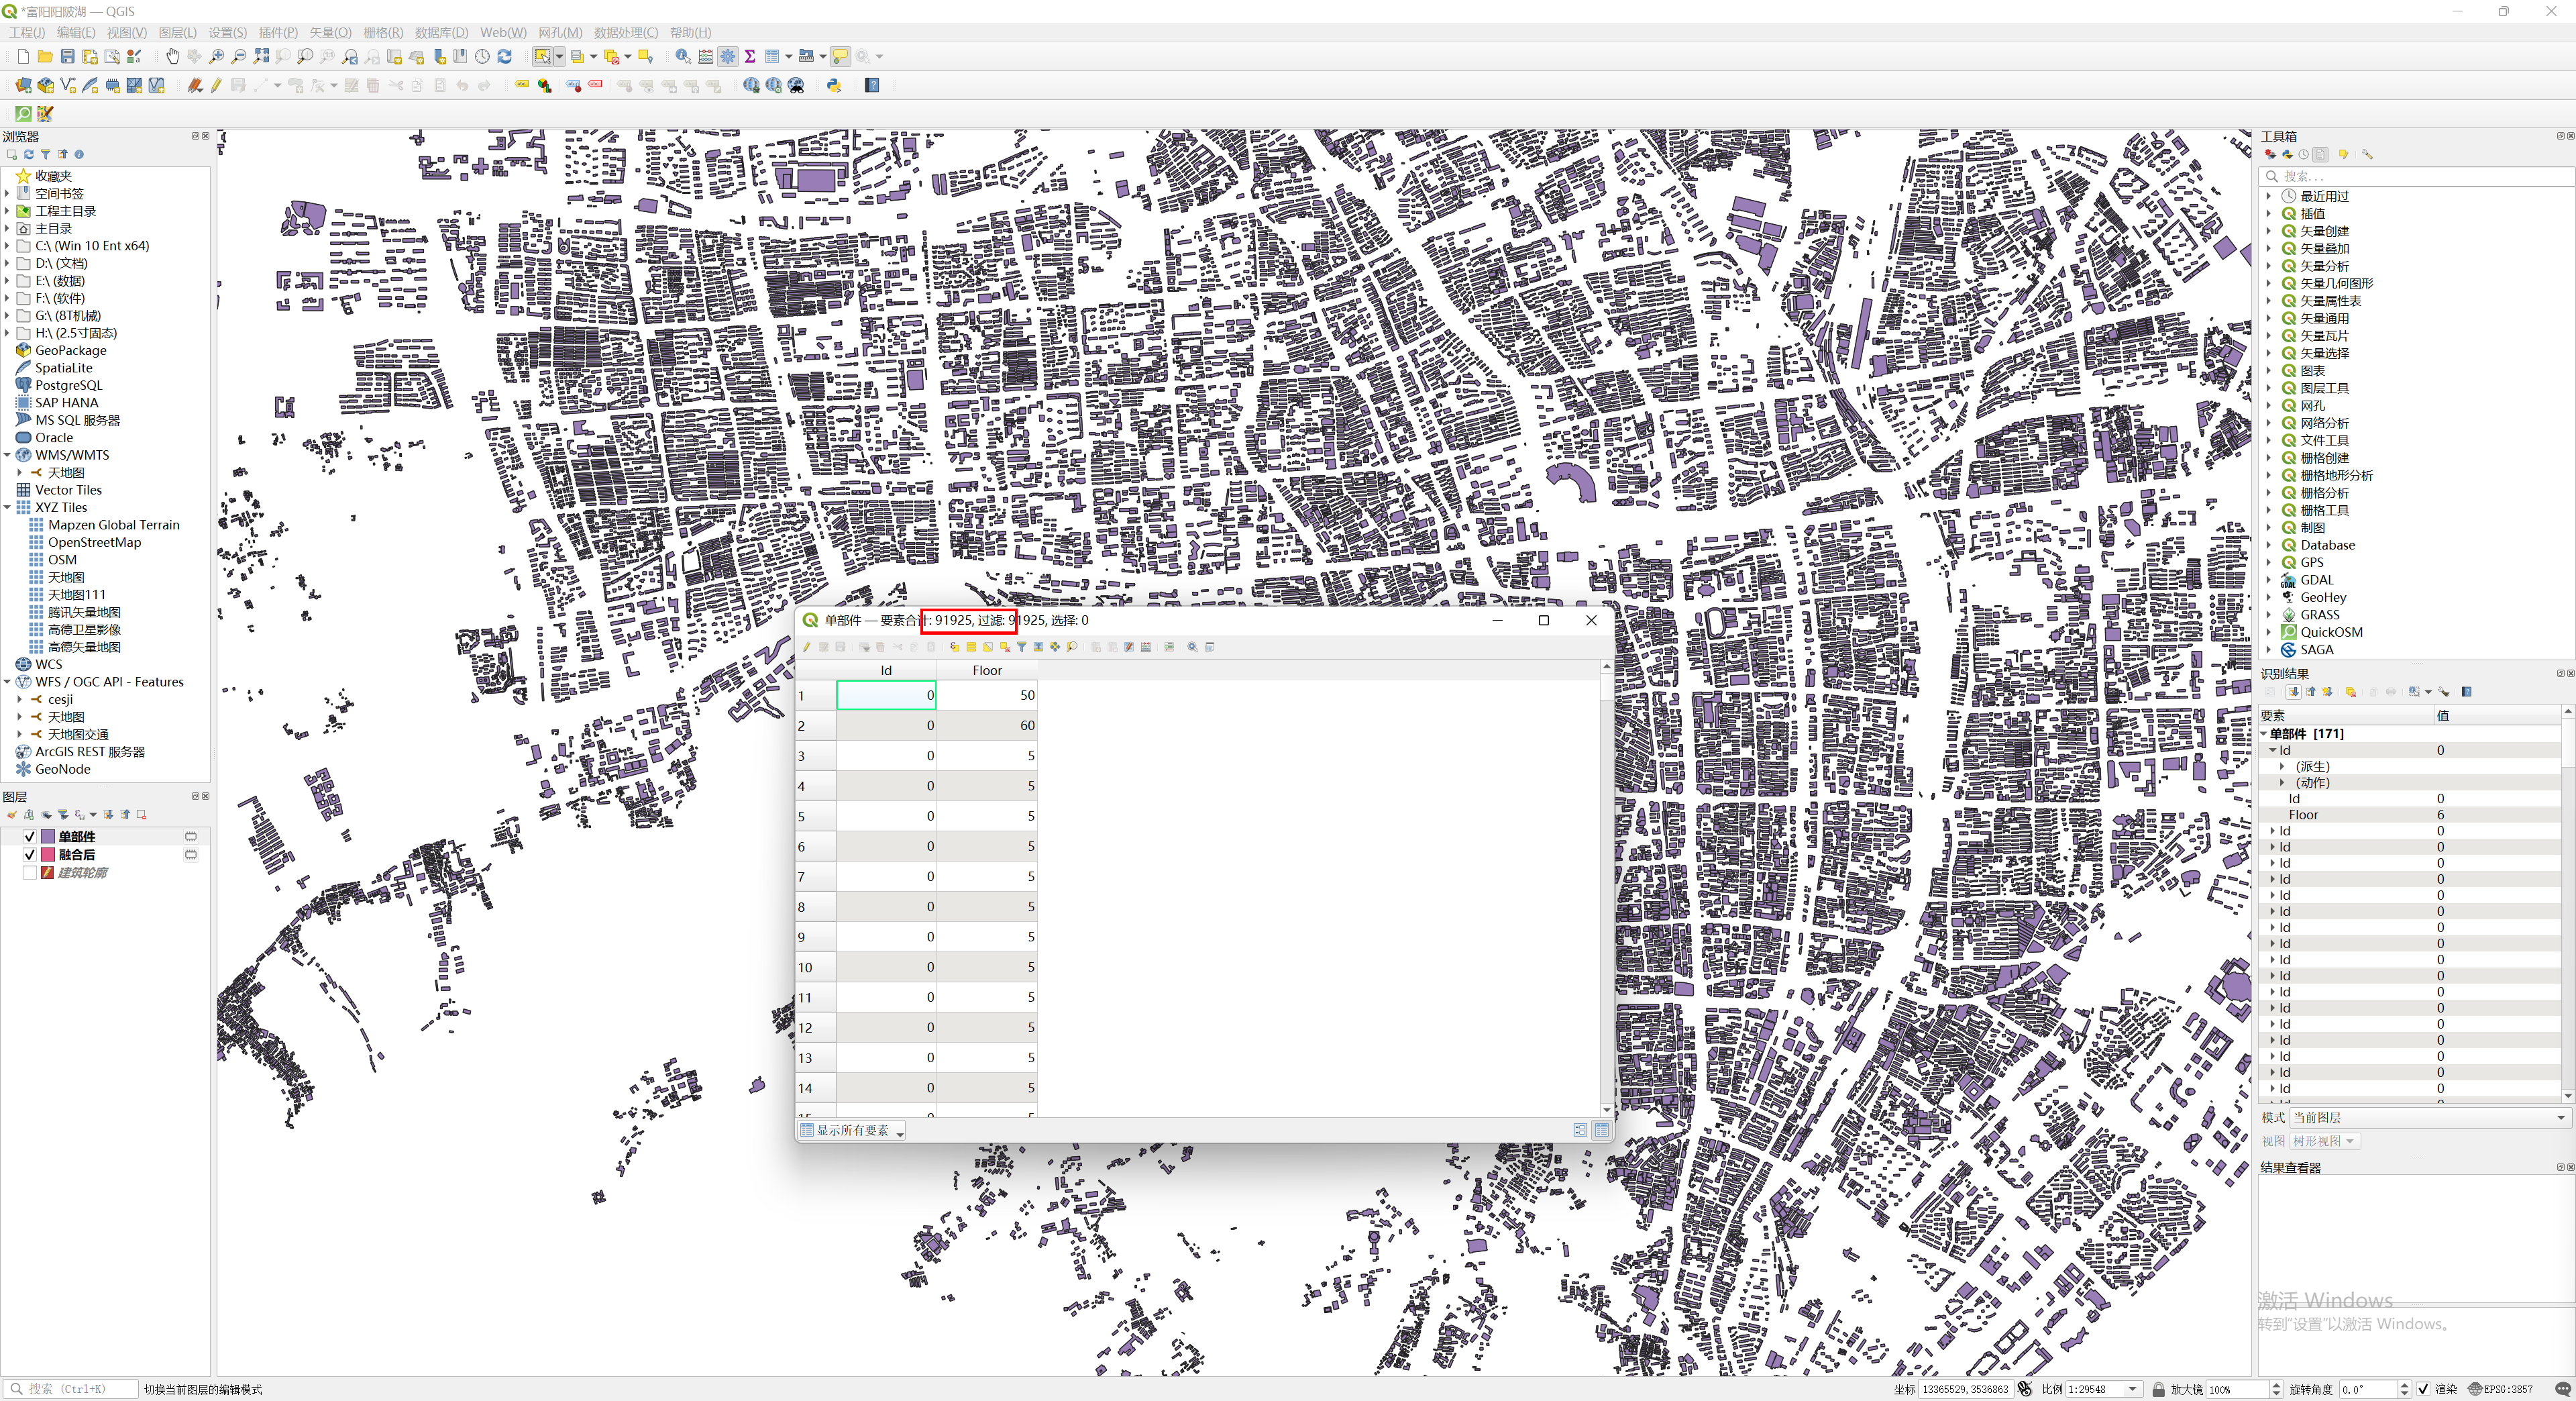
Task: Click the 单部件 layer purple color swatch
Action: (47, 836)
